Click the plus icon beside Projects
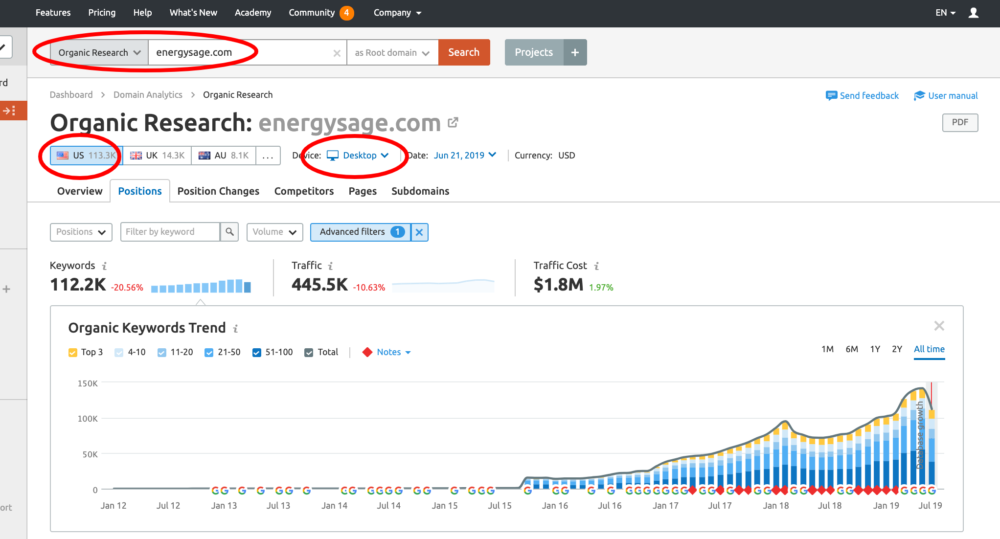 pyautogui.click(x=575, y=53)
